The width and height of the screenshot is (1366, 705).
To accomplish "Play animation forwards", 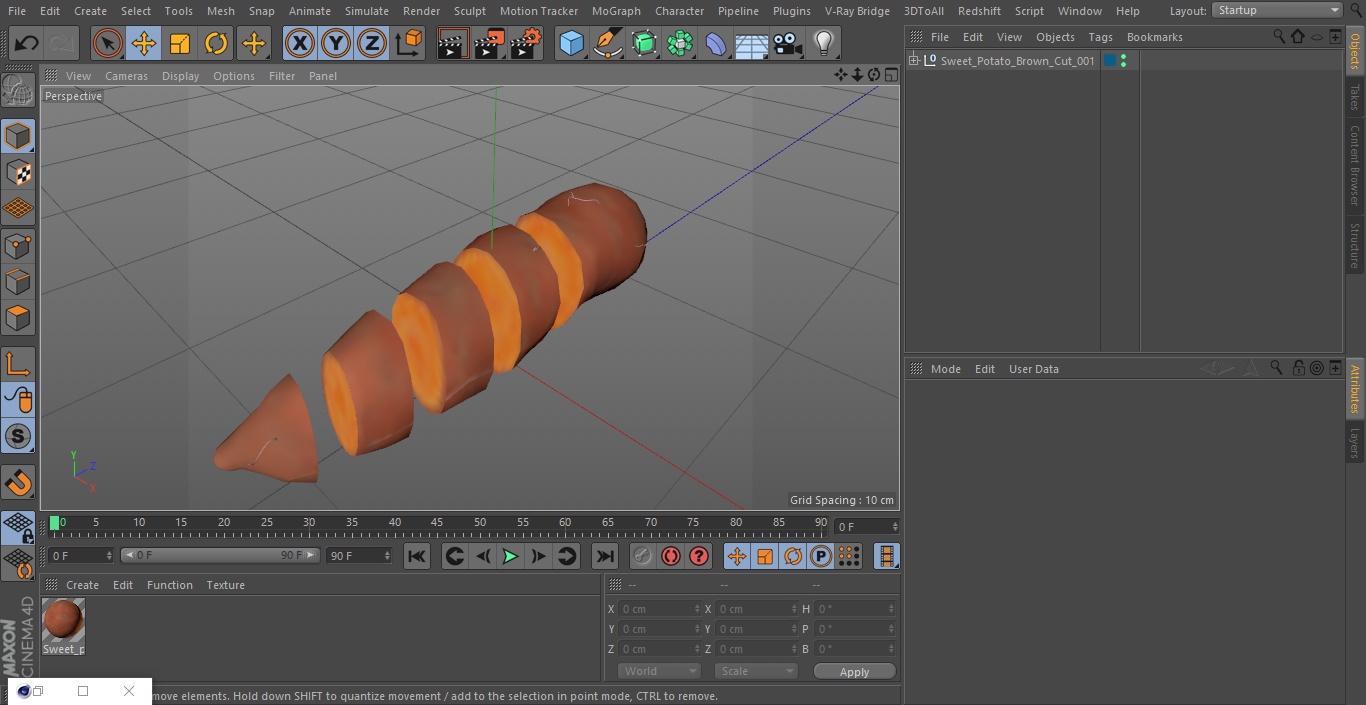I will 510,556.
